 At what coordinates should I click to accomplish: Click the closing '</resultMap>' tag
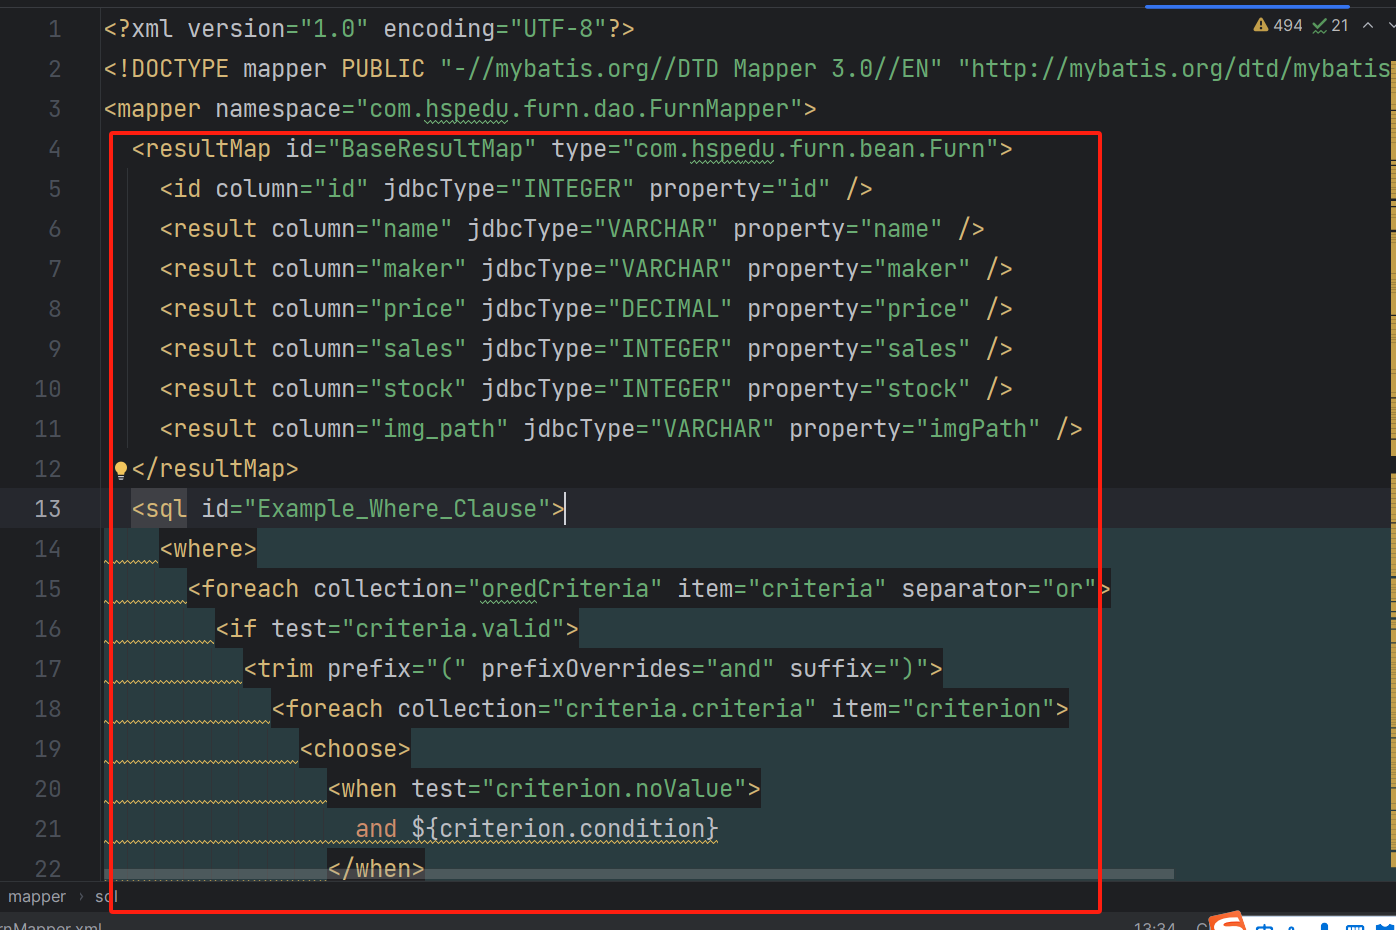(215, 469)
